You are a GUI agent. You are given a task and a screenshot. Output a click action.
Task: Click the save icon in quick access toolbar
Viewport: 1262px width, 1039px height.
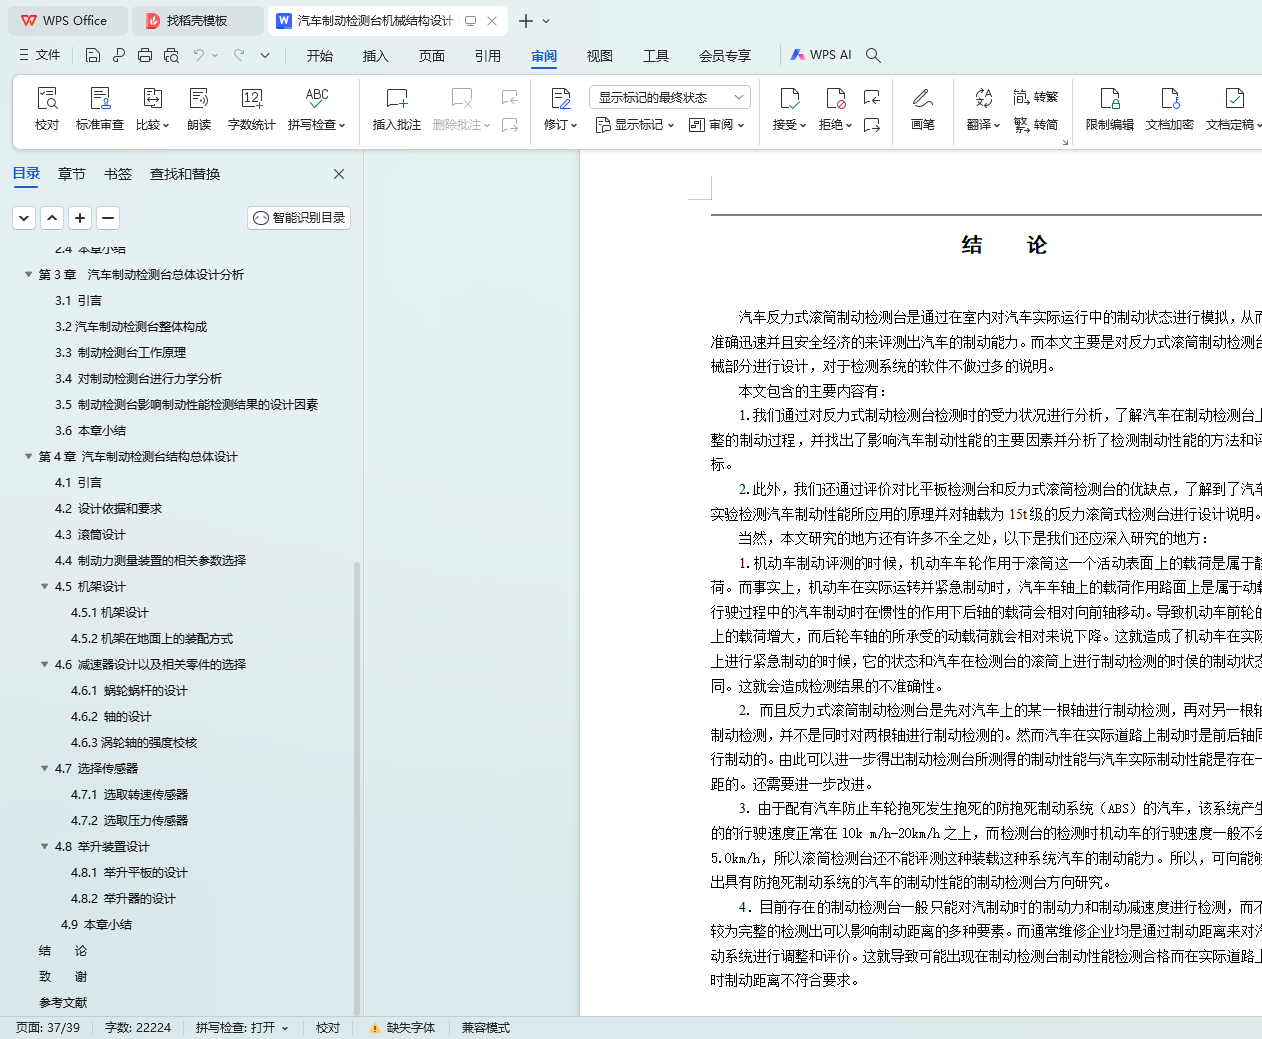tap(93, 55)
